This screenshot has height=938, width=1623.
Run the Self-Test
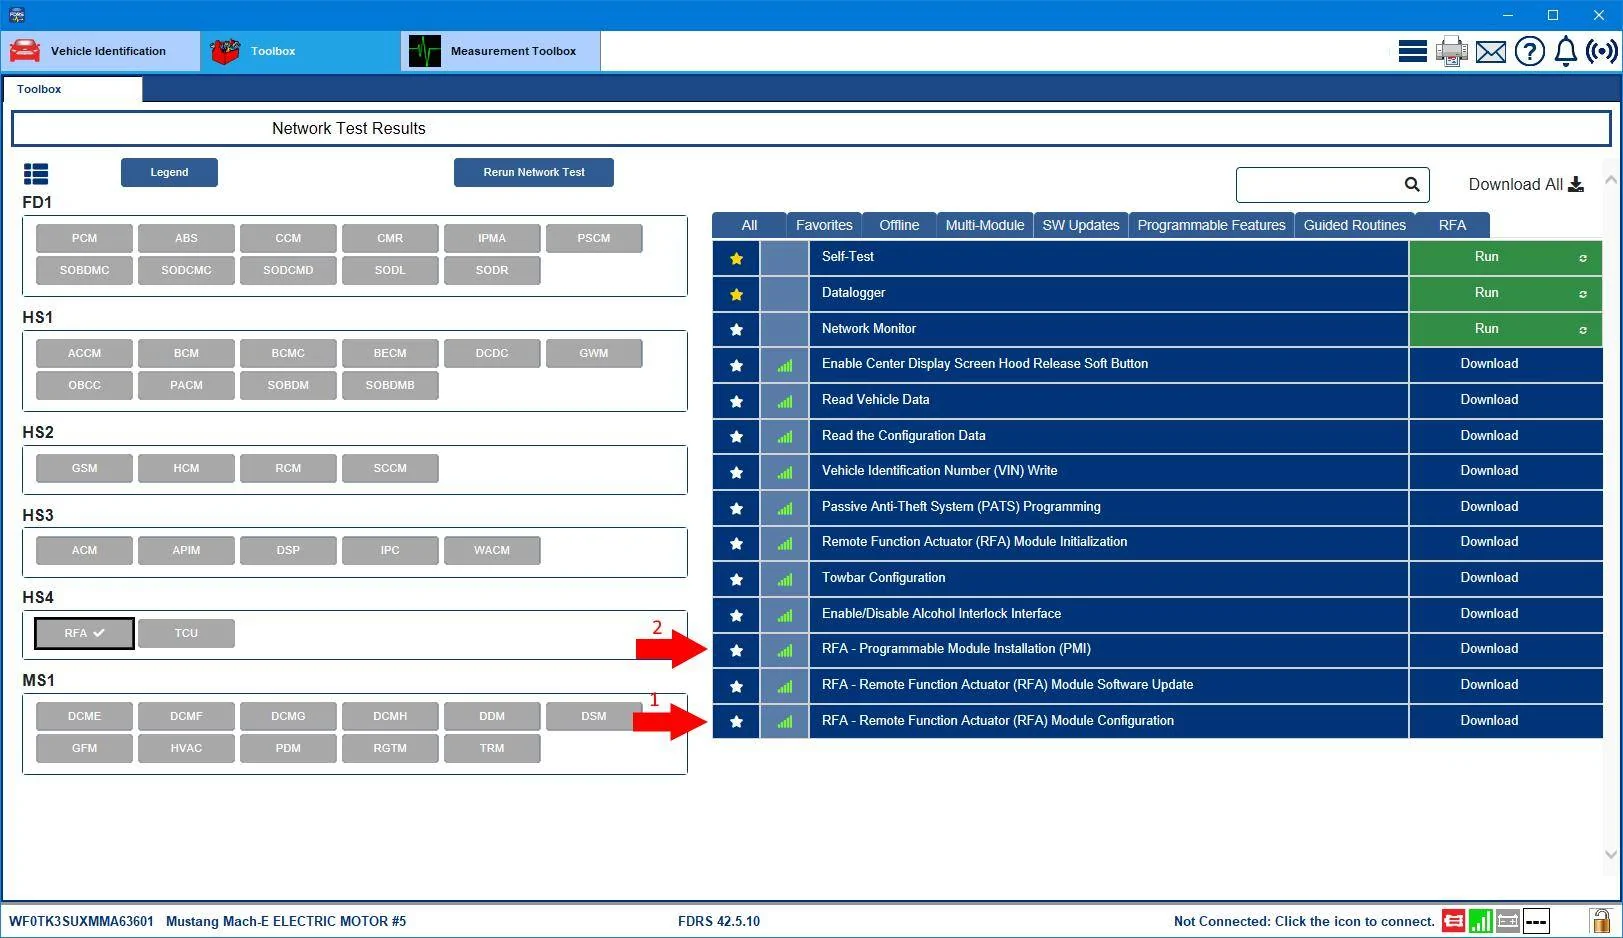tap(1487, 257)
